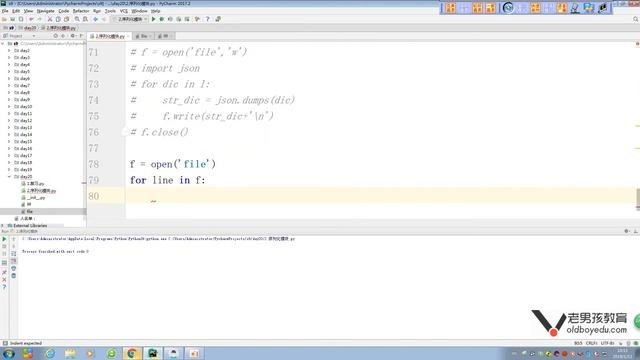Open the VCS menu
This screenshot has height=360, width=640.
click(124, 11)
